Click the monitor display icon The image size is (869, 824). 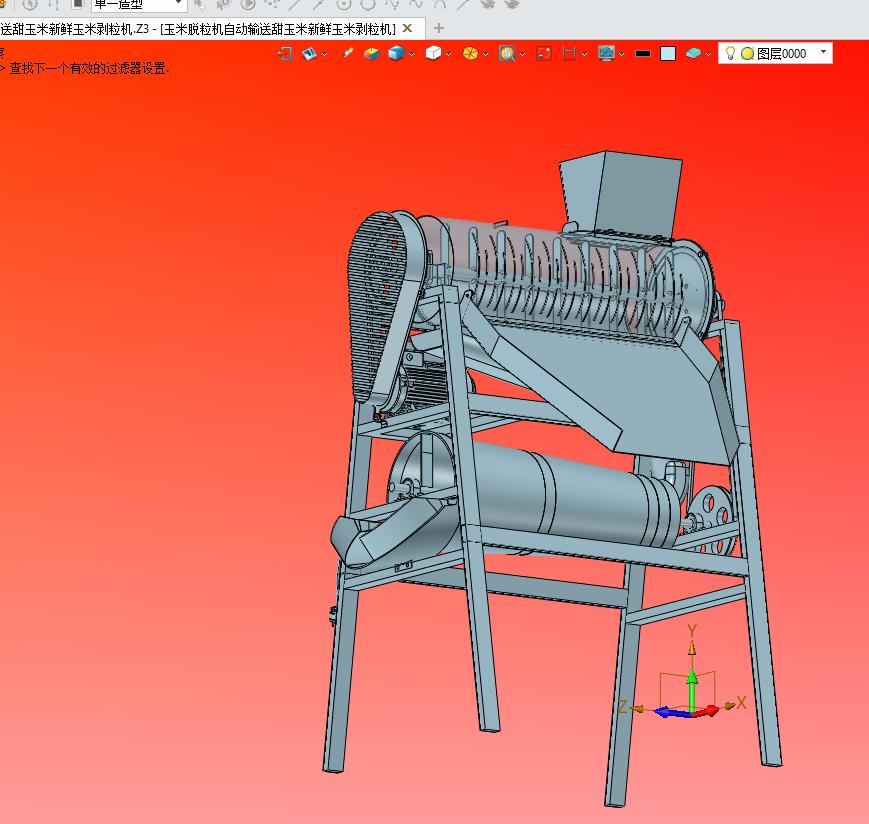pyautogui.click(x=606, y=53)
